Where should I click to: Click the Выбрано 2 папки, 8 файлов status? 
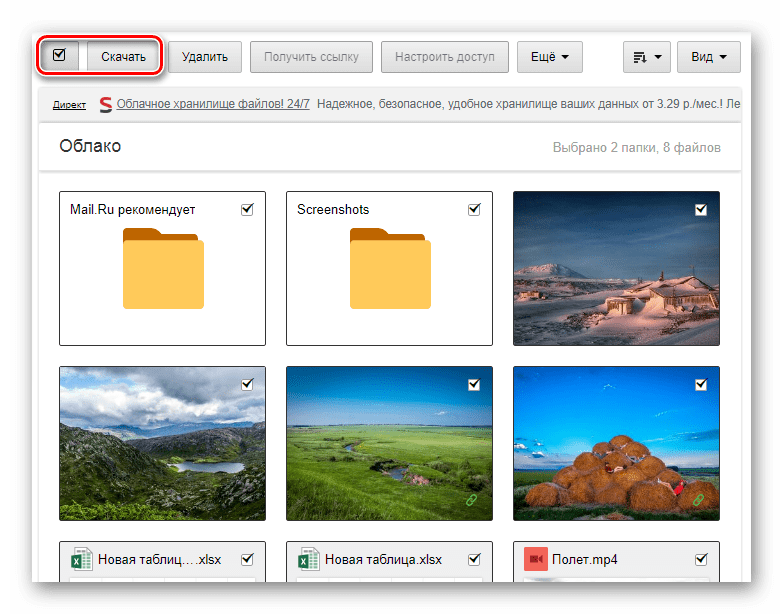637,148
